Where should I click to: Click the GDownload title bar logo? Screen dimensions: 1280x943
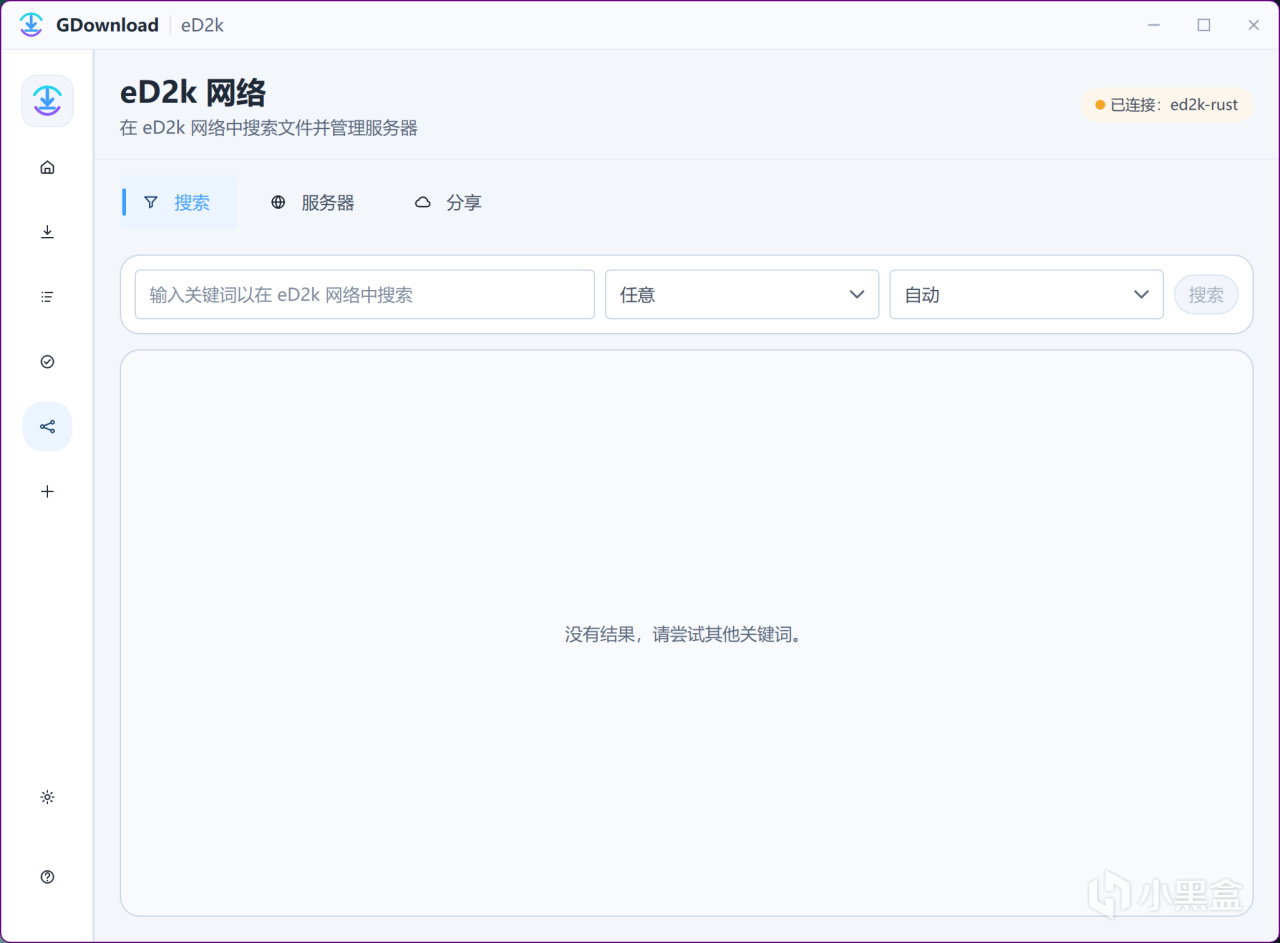pos(31,25)
